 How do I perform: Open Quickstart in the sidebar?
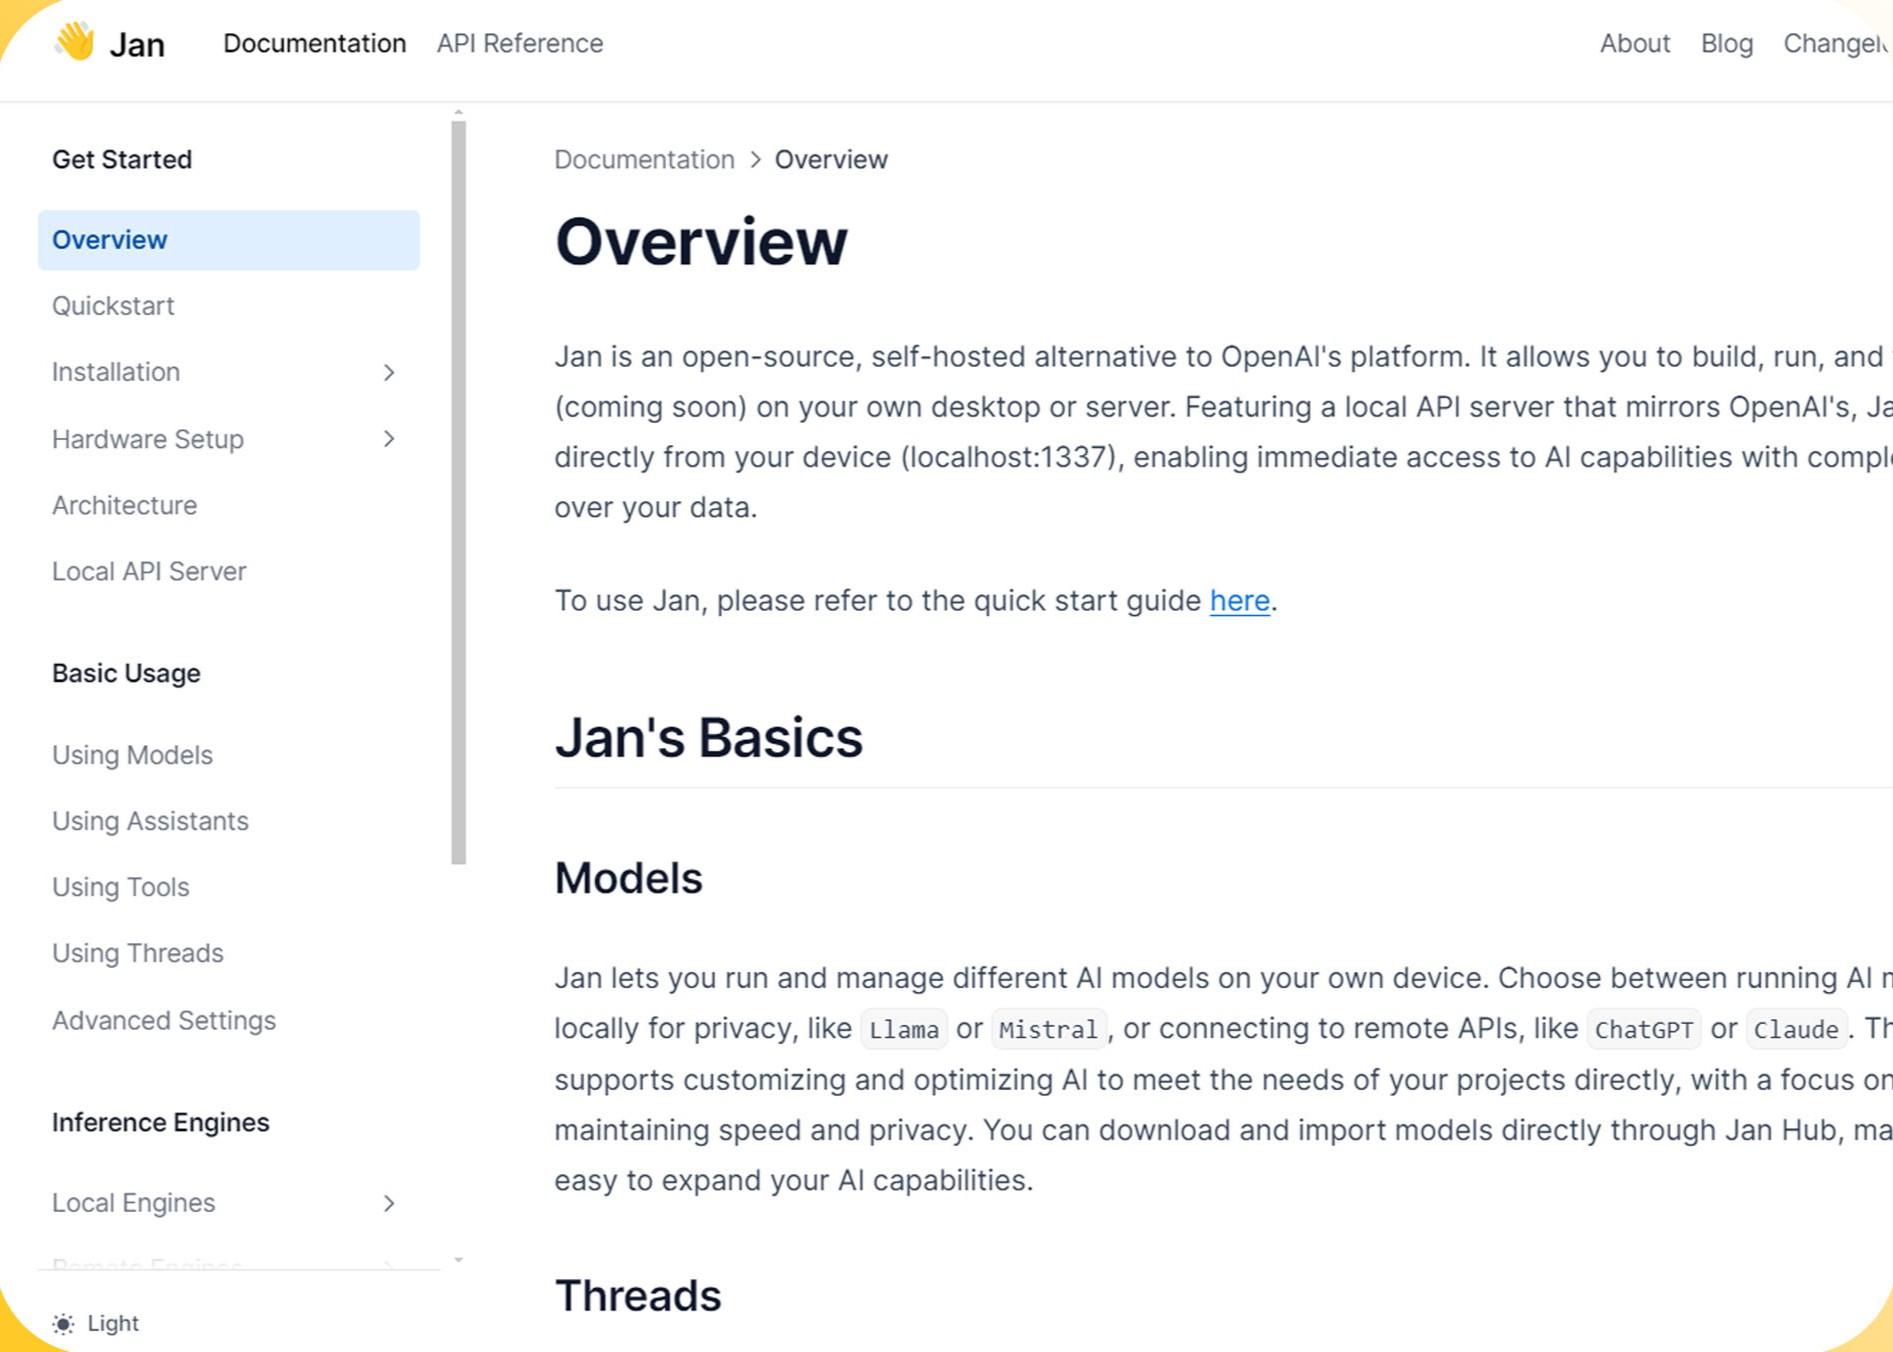click(113, 306)
